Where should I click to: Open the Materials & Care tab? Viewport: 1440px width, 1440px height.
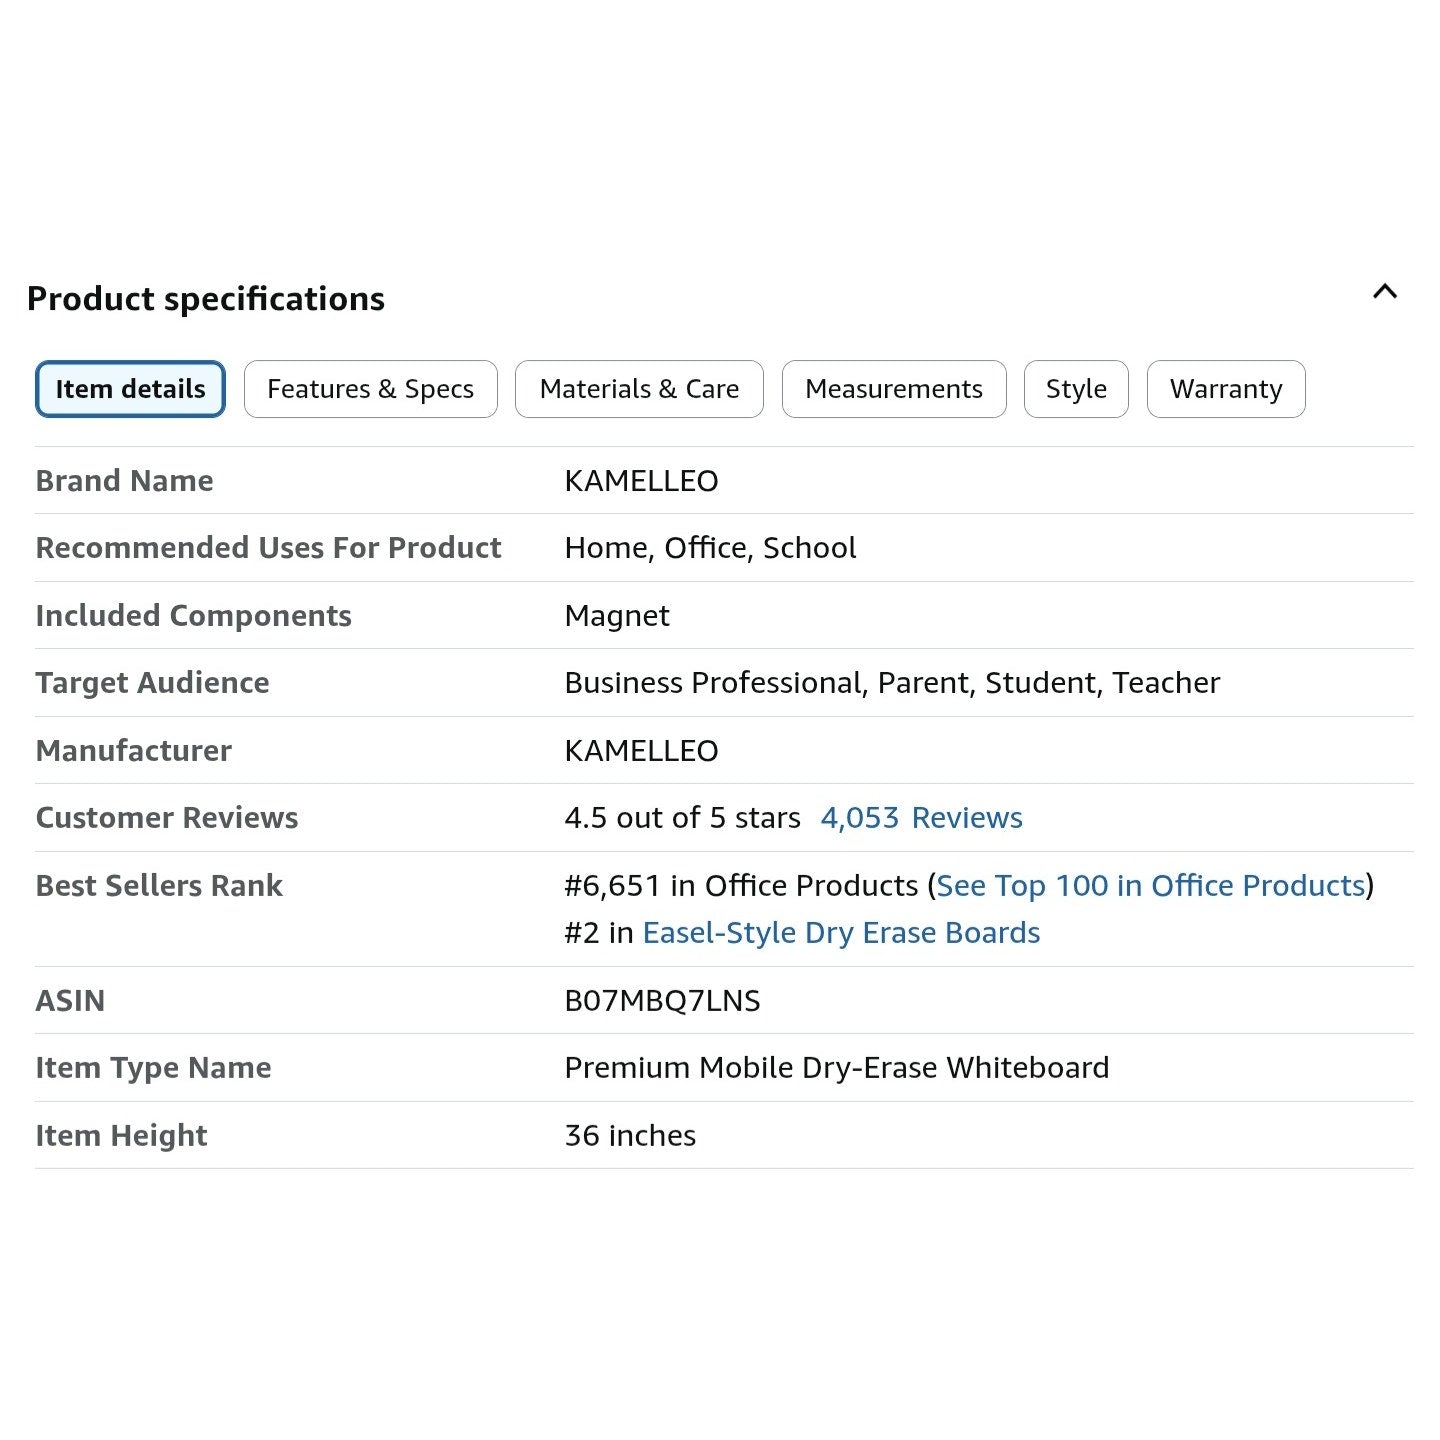pyautogui.click(x=639, y=389)
